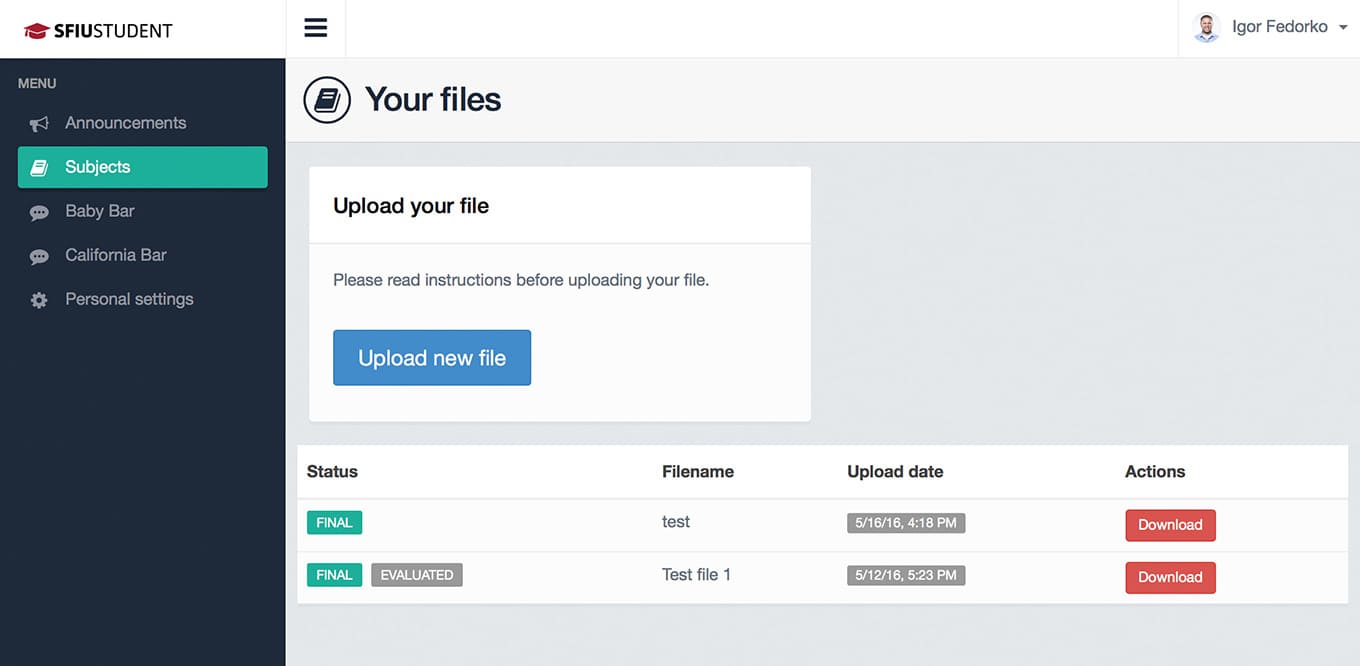Click the Igor Fedorko username text

click(1280, 27)
